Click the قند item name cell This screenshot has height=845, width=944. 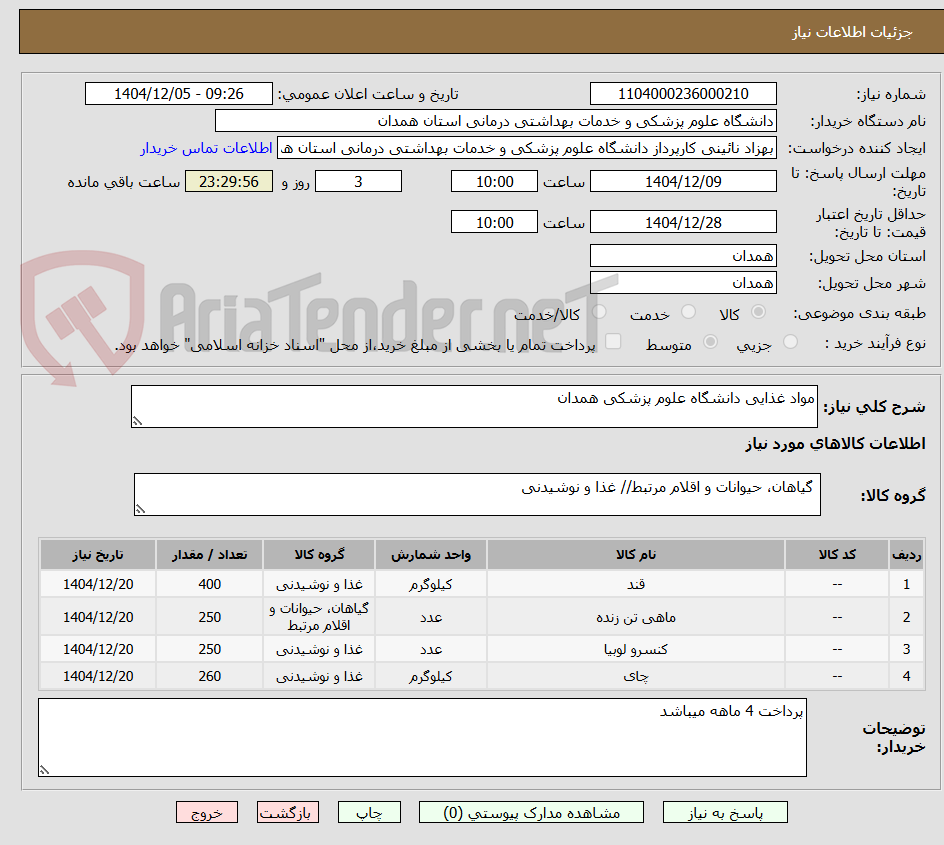pyautogui.click(x=636, y=584)
